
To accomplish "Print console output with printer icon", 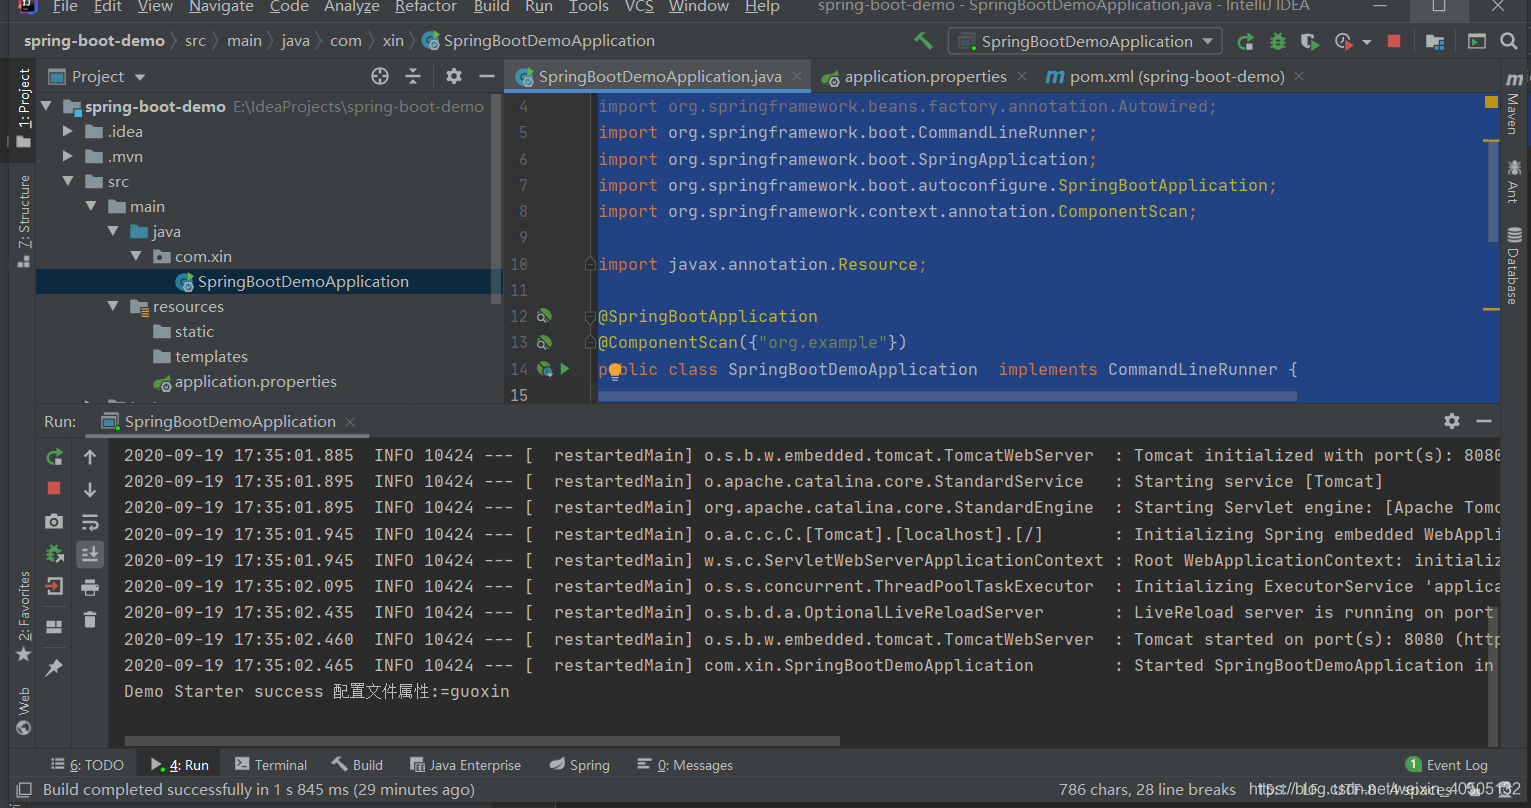I will pyautogui.click(x=90, y=587).
